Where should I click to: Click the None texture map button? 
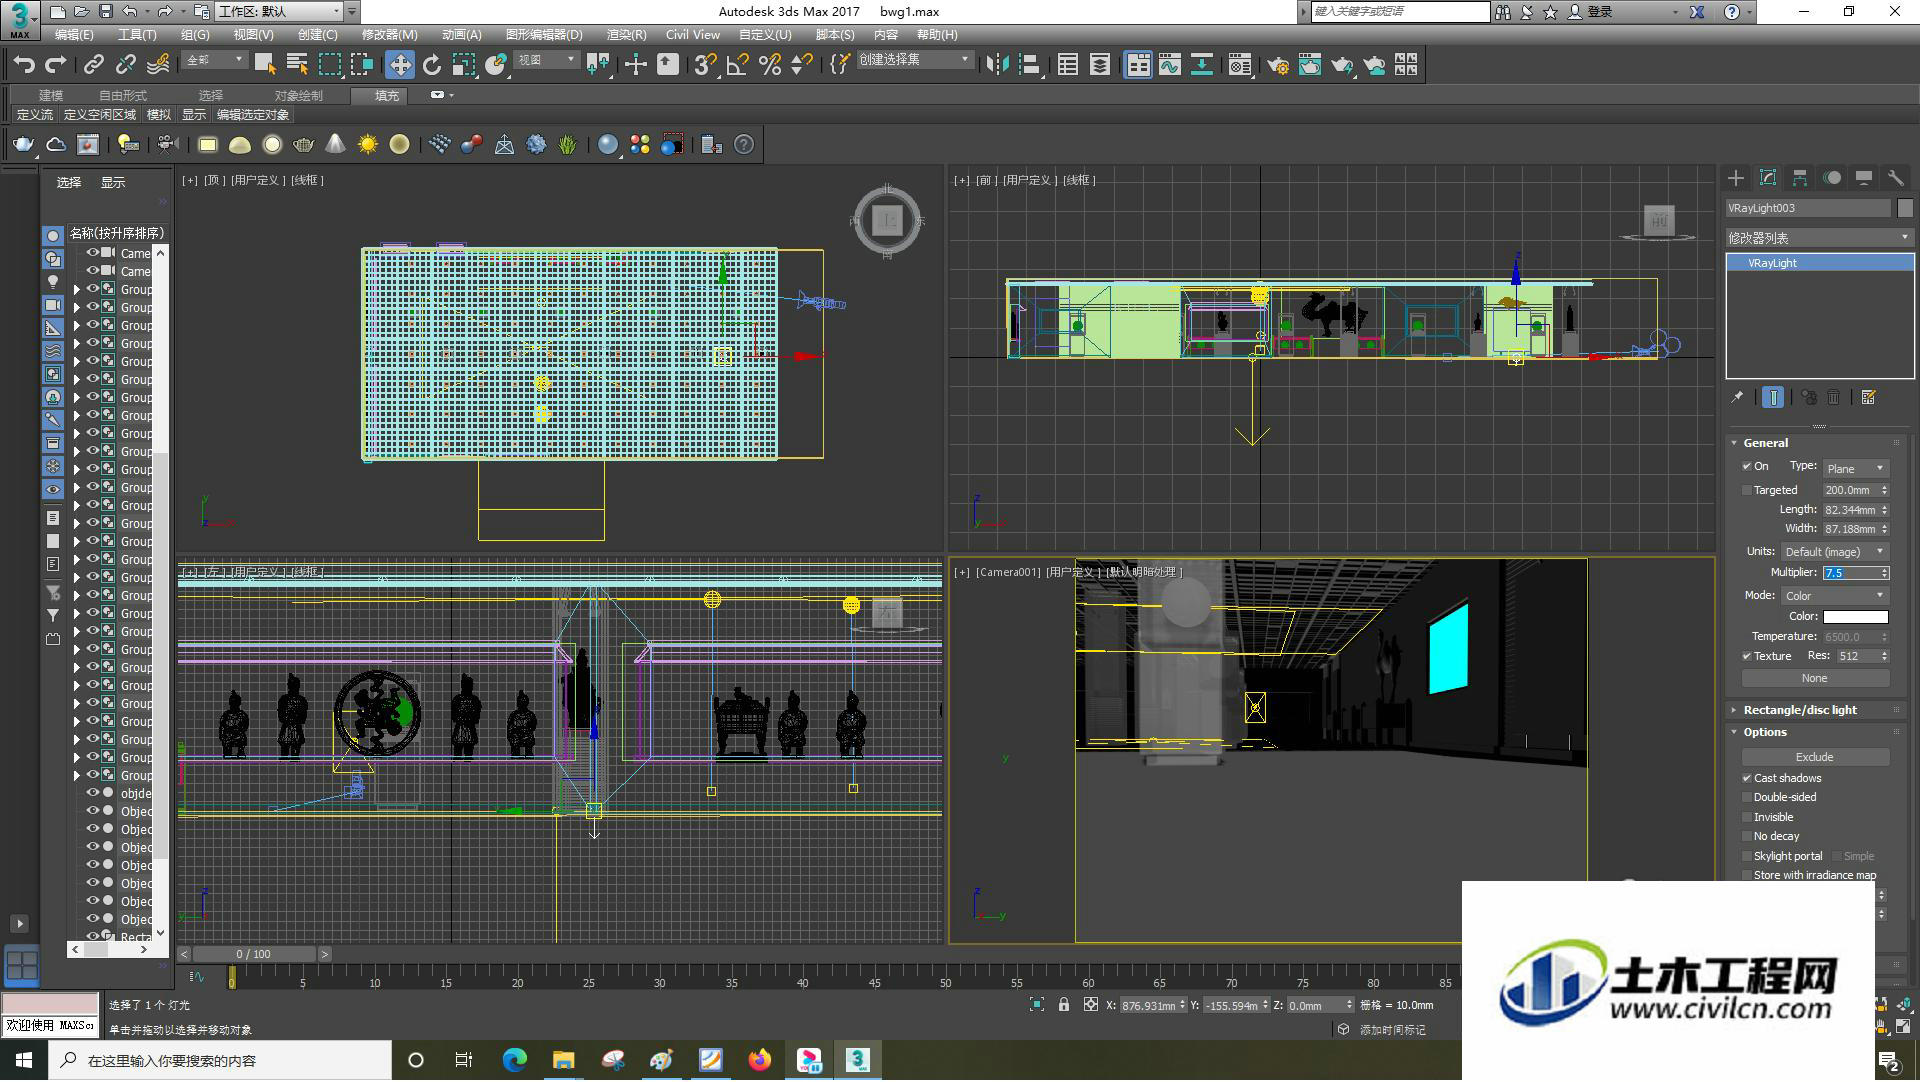(x=1815, y=679)
